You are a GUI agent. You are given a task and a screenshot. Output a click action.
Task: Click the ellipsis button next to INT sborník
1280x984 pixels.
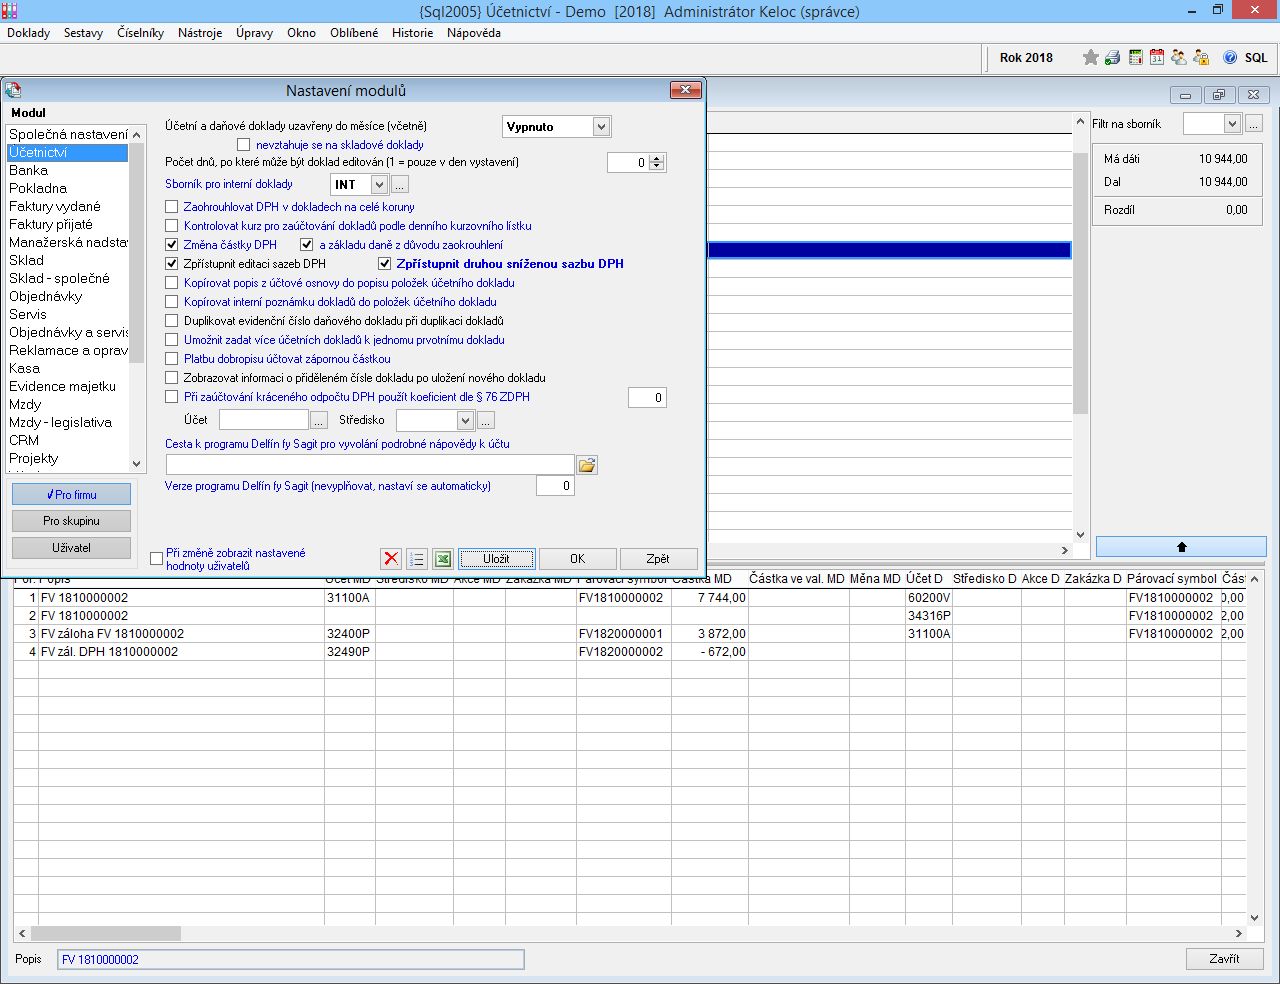pos(400,185)
